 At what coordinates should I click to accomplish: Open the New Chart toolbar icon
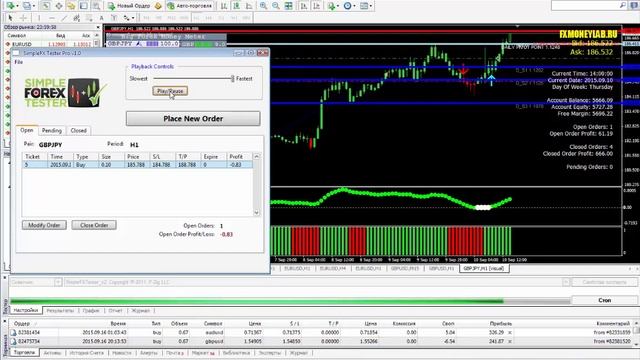coord(10,6)
